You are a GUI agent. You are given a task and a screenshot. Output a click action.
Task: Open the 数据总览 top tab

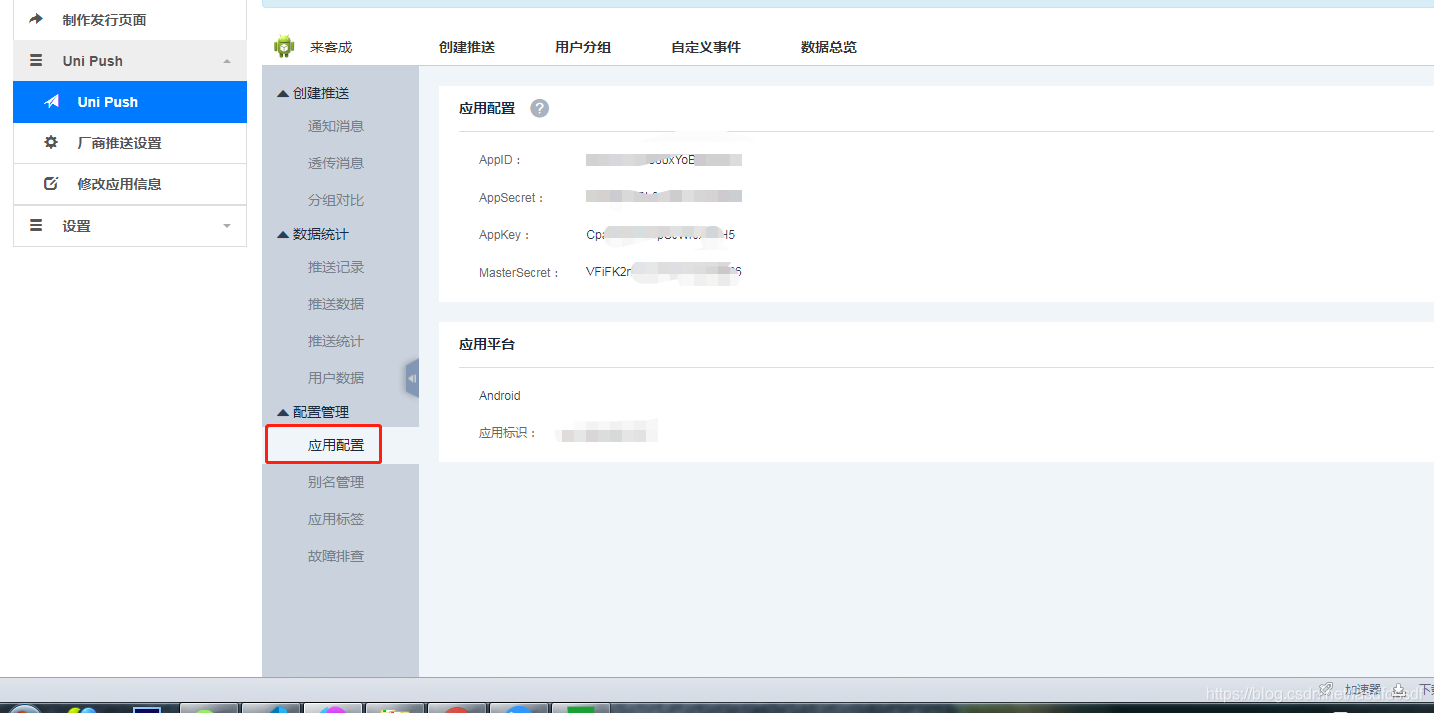coord(829,47)
